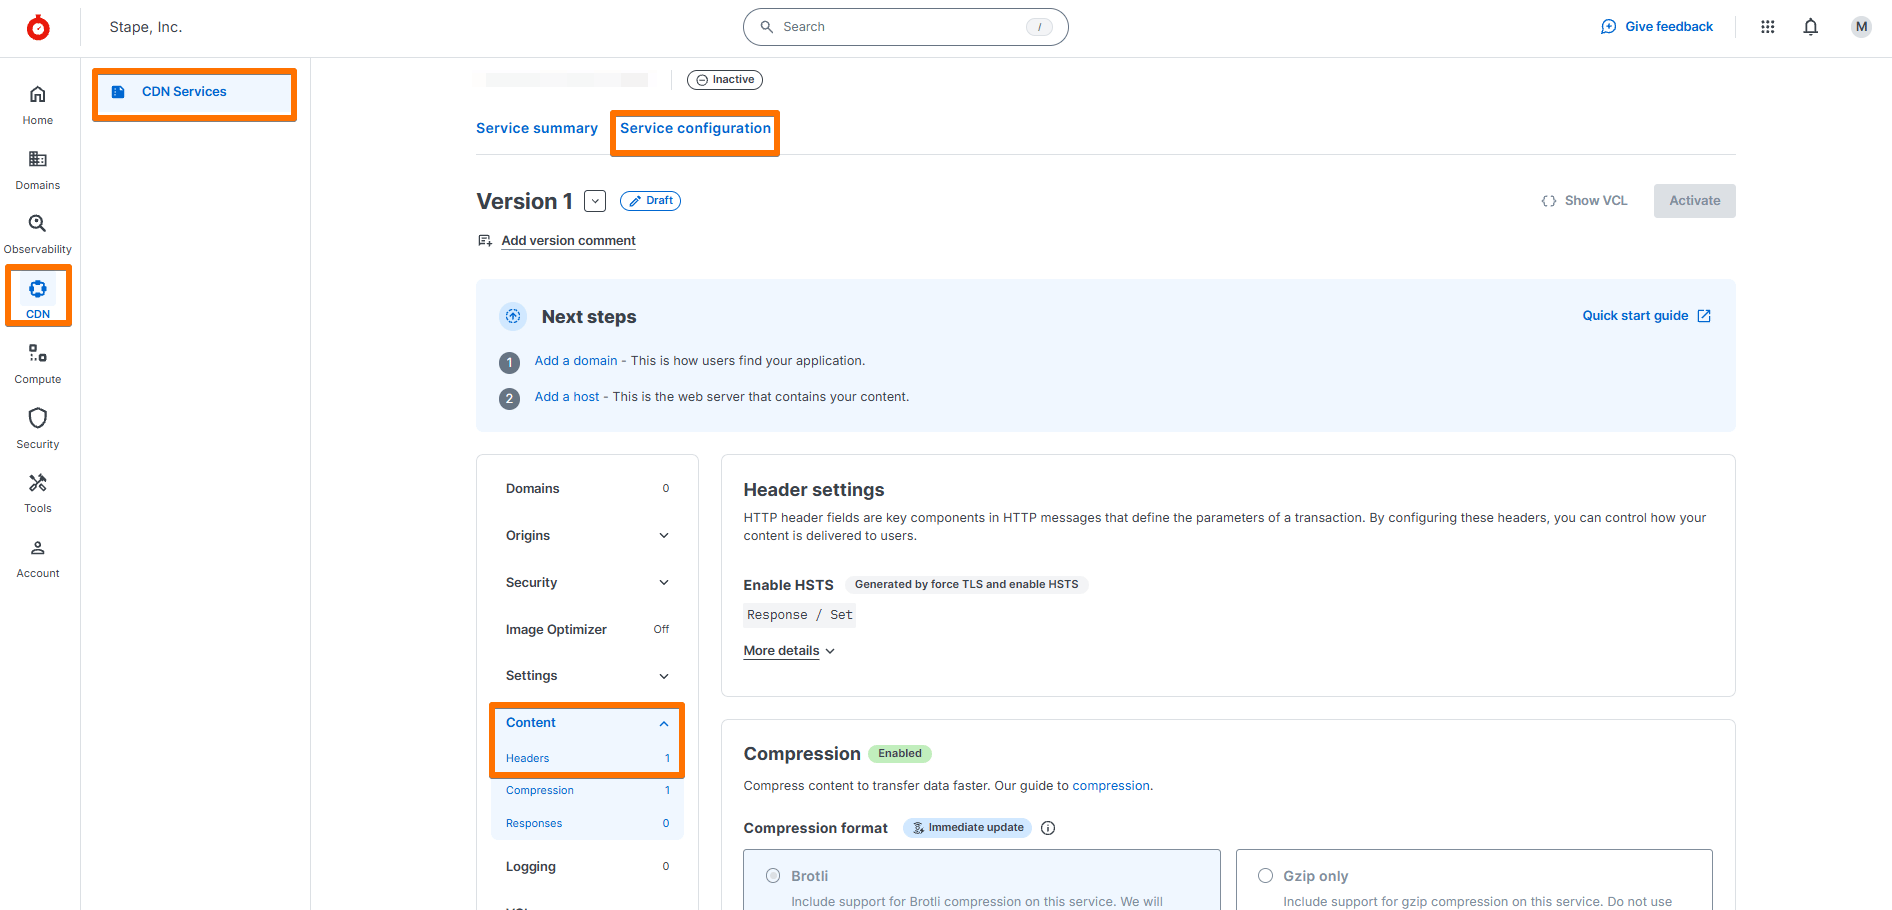Click the Add version comment icon
Viewport: 1892px width, 910px height.
tap(485, 241)
